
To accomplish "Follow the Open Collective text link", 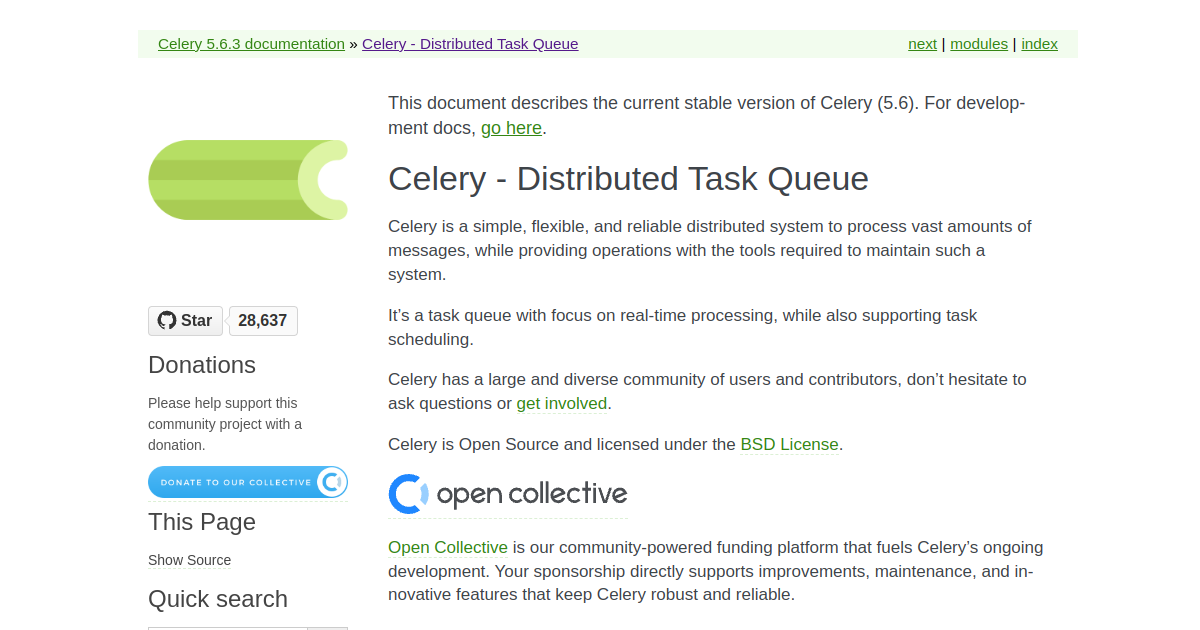I will pos(448,548).
